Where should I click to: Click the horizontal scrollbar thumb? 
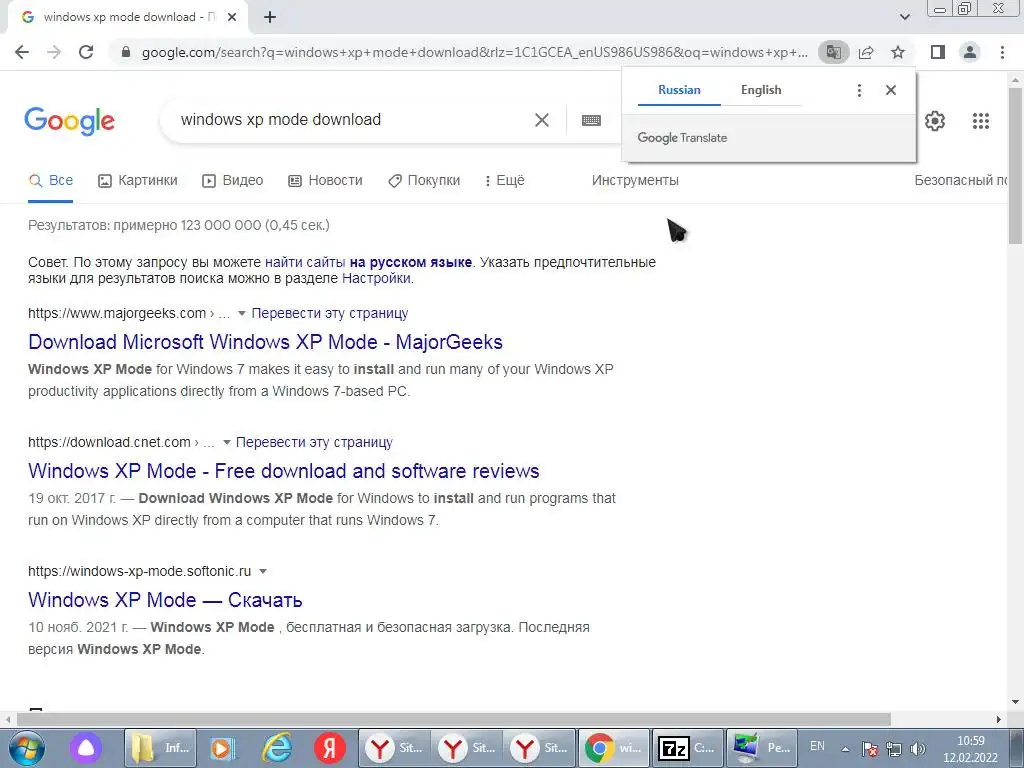(x=454, y=719)
